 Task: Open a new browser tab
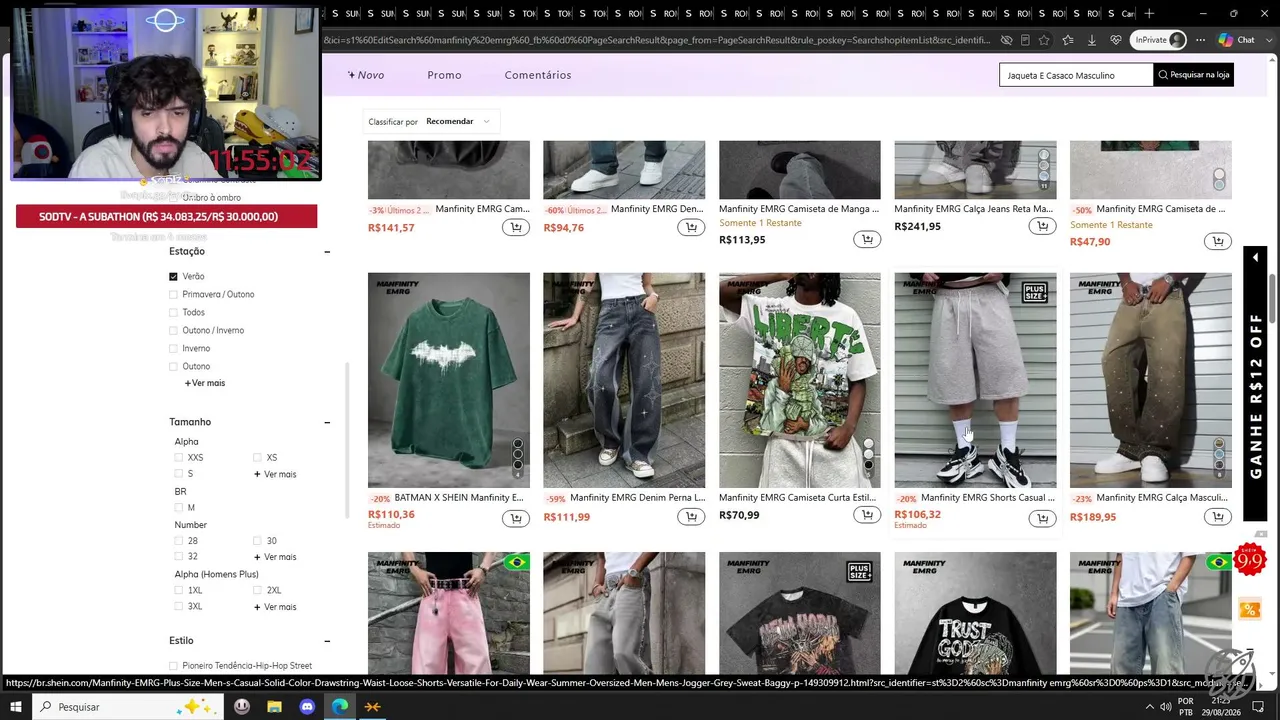pyautogui.click(x=1149, y=13)
